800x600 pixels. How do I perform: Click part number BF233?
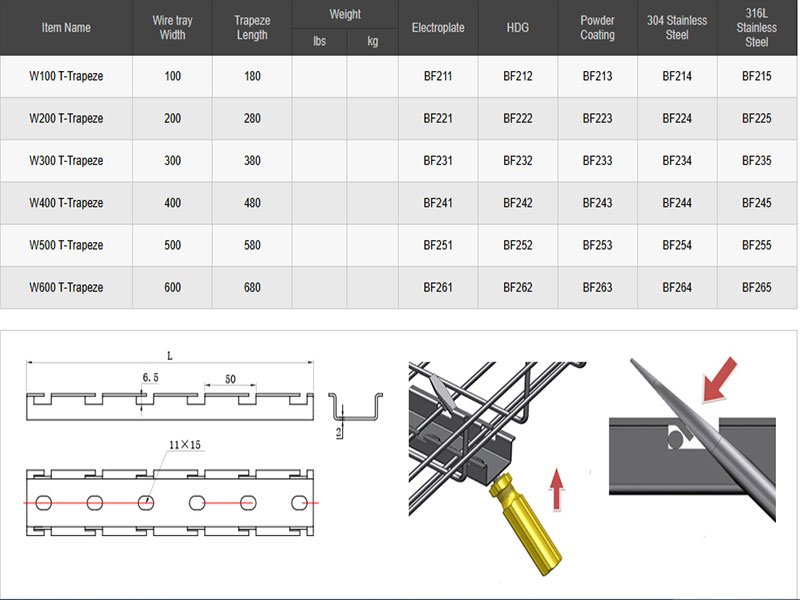[597, 161]
